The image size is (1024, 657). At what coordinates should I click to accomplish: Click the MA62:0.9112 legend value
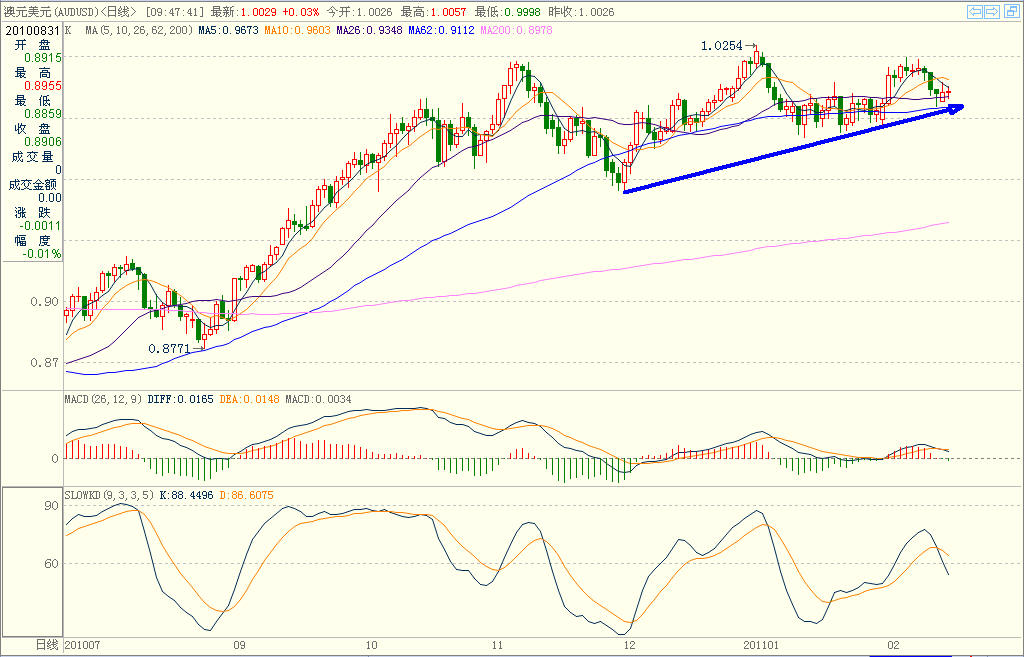coord(441,30)
